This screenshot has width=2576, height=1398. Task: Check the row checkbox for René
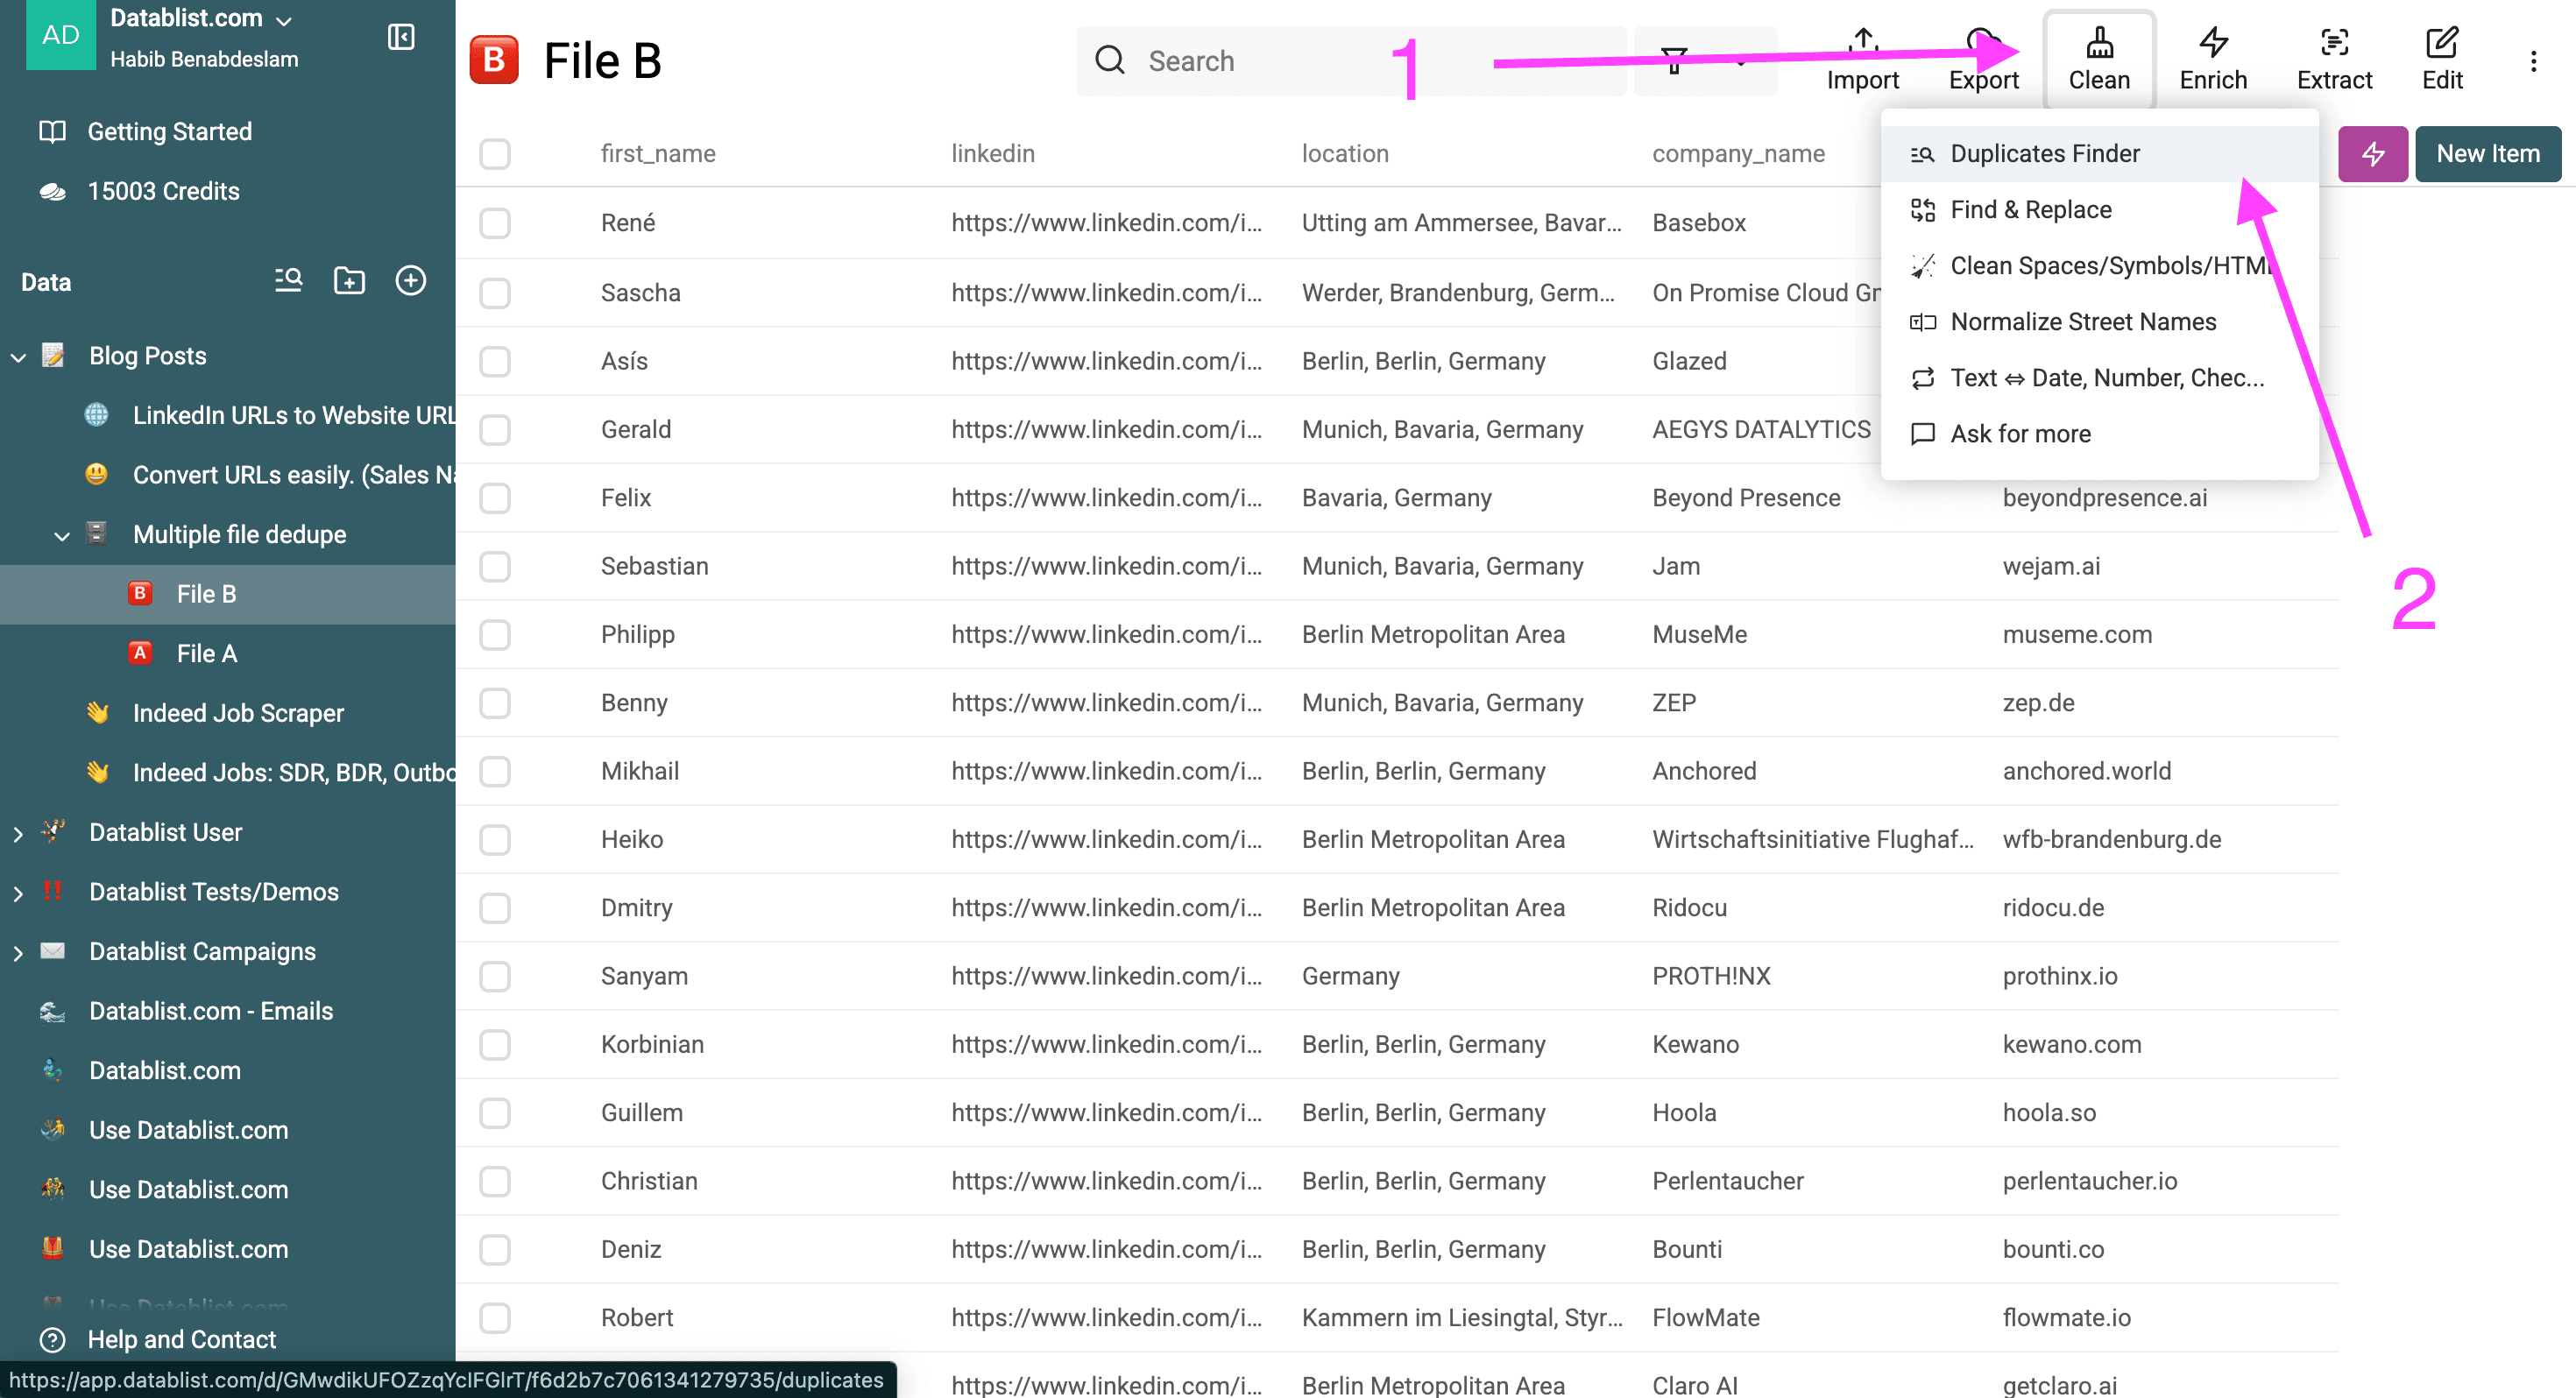[x=495, y=223]
